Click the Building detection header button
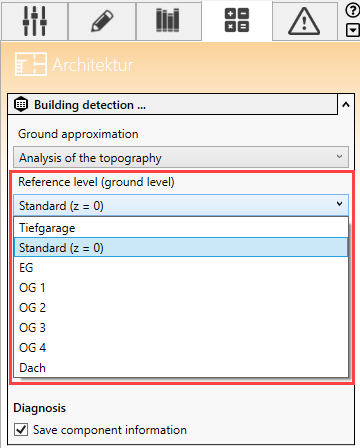The image size is (360, 448). click(x=173, y=105)
